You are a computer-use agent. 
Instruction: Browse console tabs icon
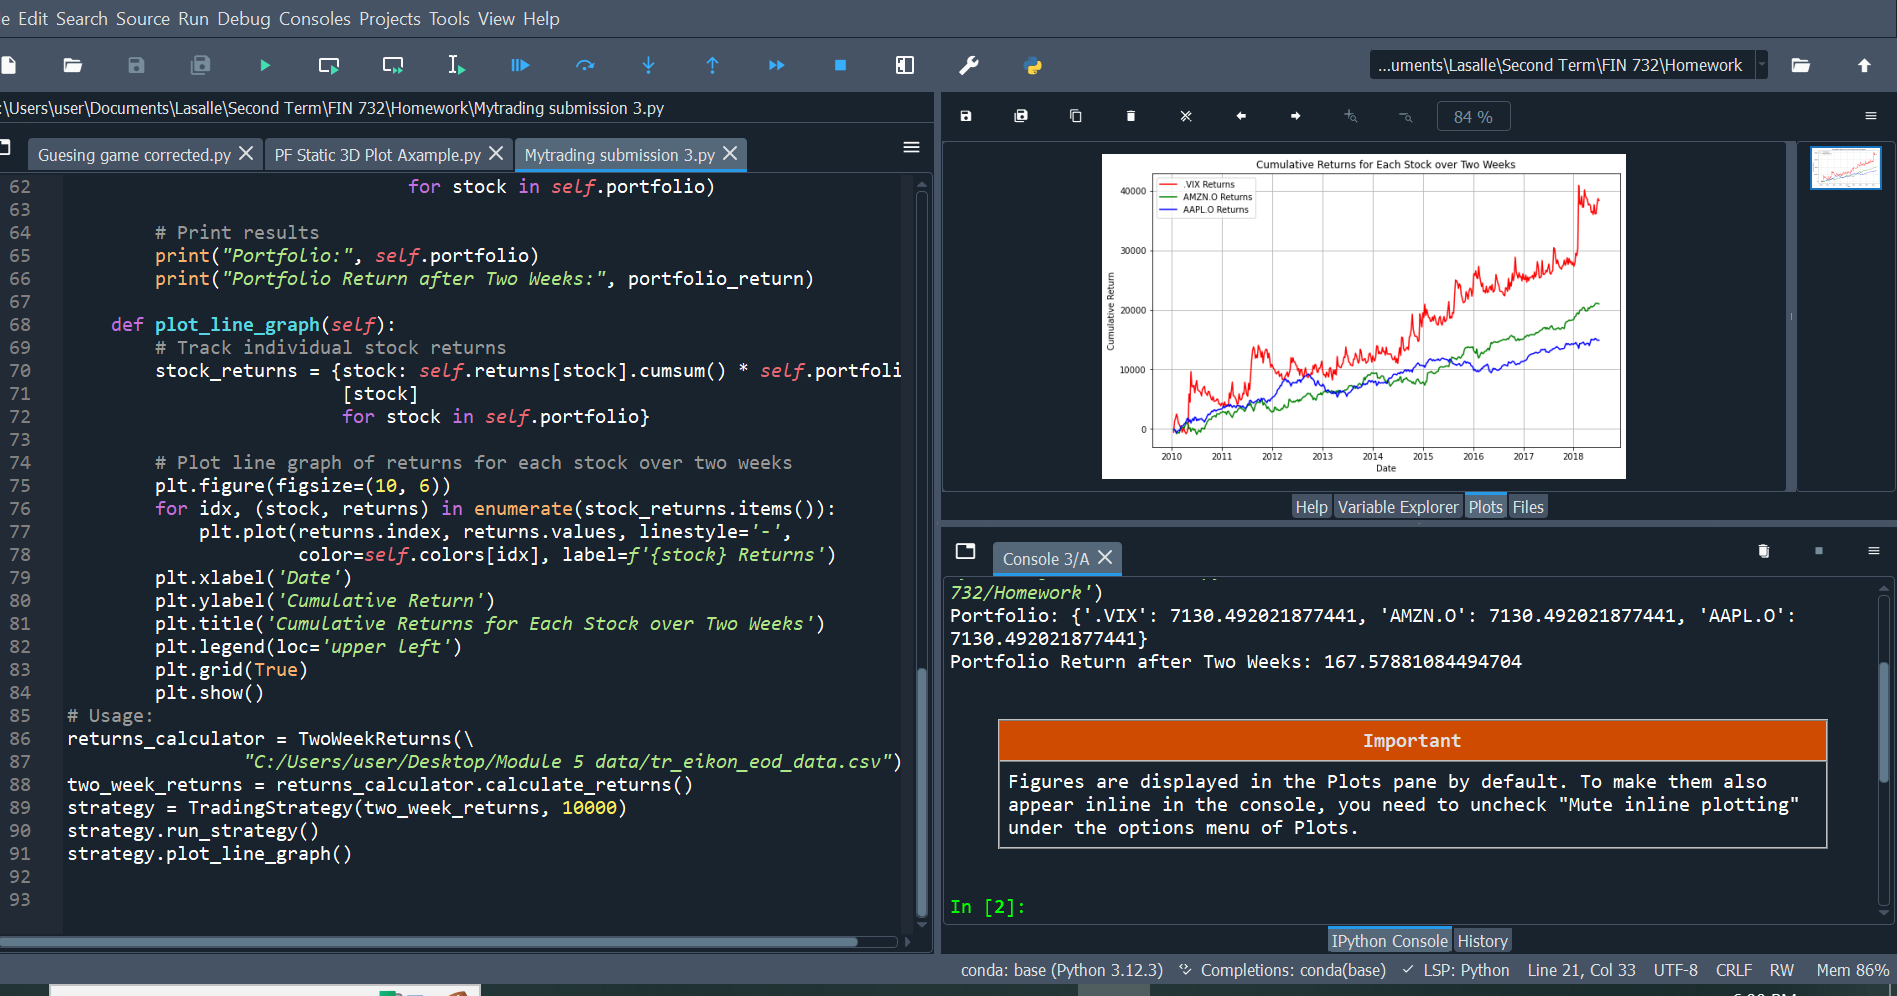(x=965, y=551)
